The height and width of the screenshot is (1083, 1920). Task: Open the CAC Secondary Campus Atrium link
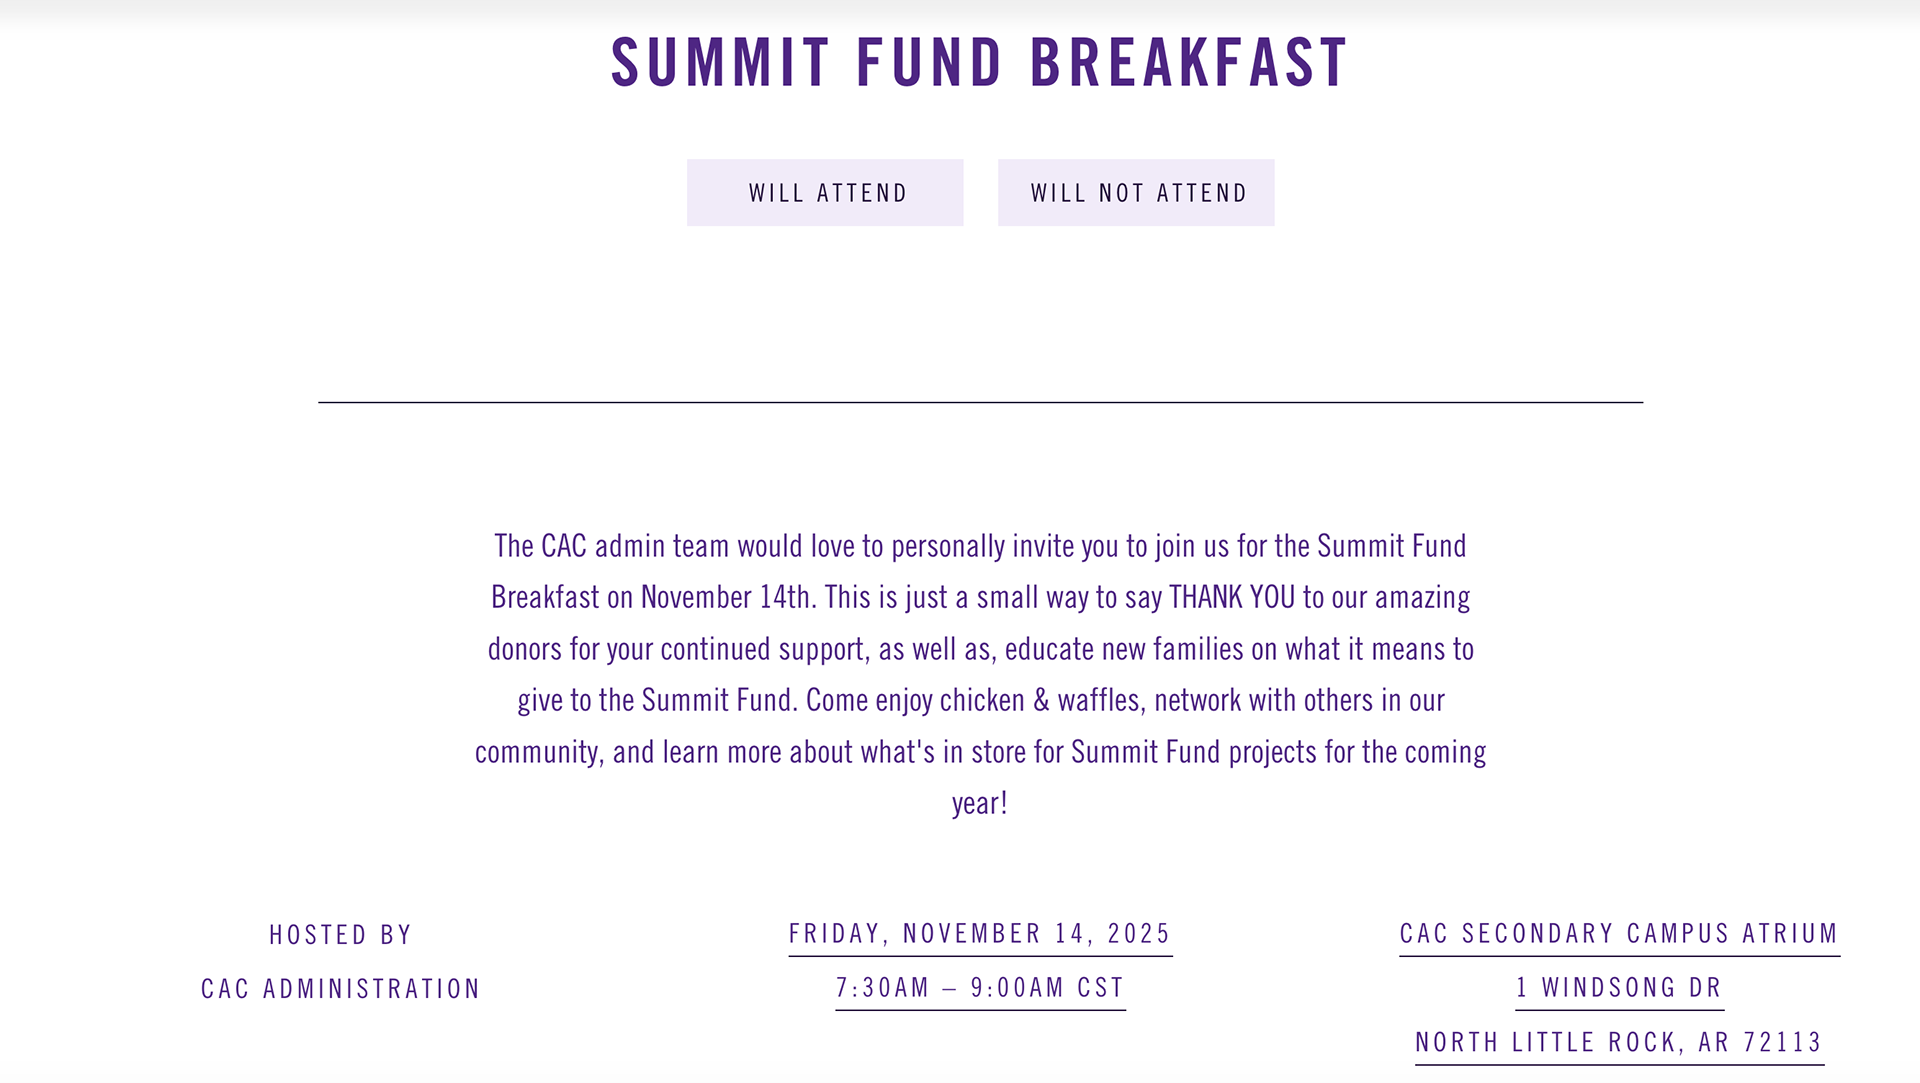point(1619,934)
